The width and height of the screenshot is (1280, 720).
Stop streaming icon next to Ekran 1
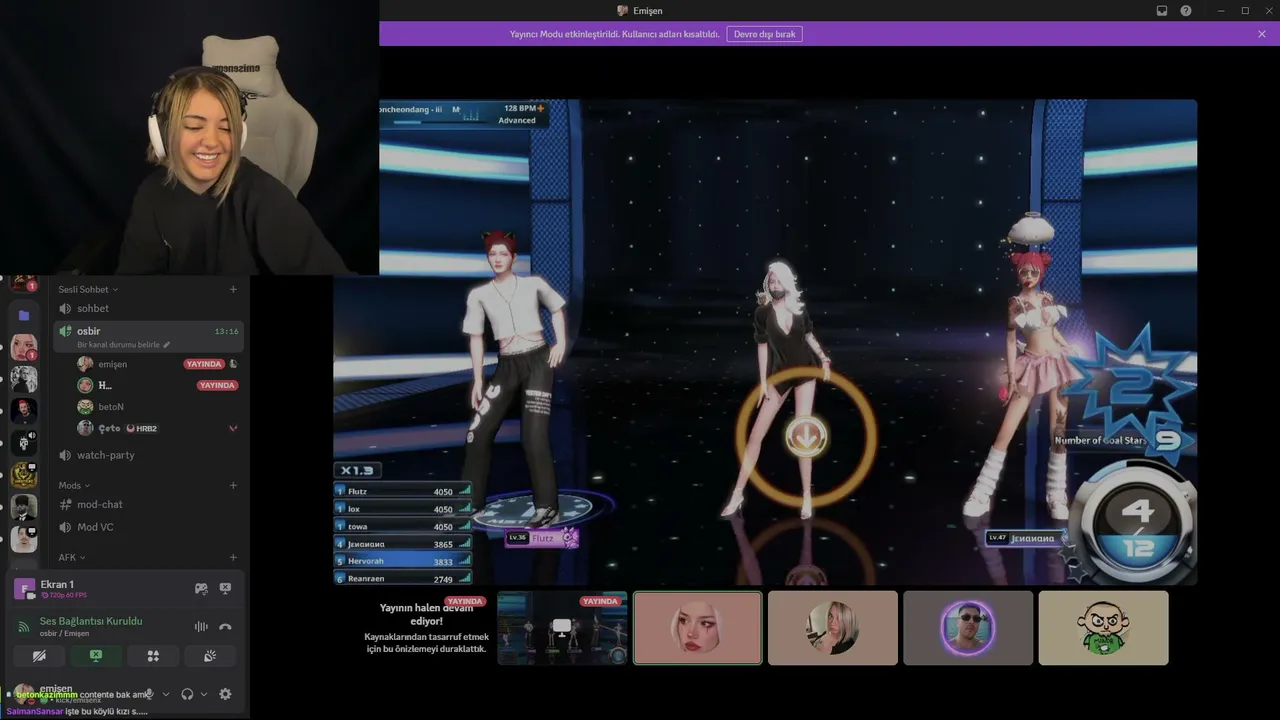click(225, 589)
